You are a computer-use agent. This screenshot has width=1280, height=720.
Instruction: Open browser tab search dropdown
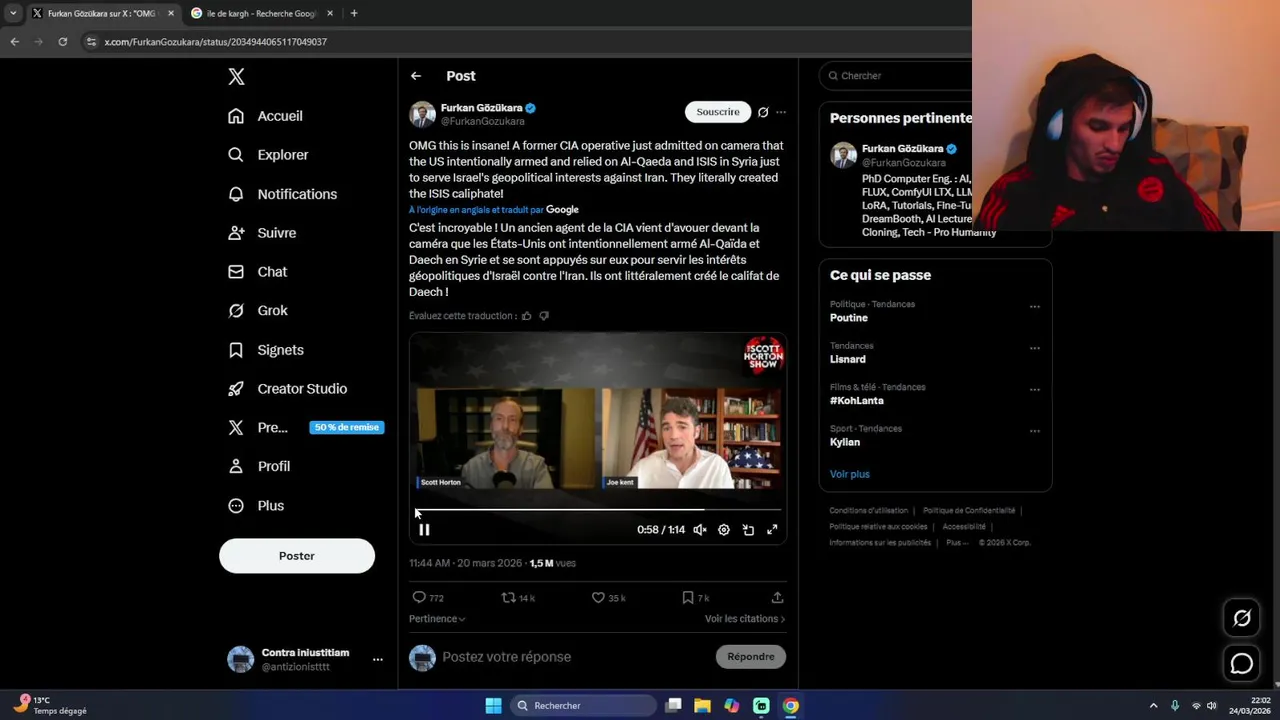click(13, 13)
